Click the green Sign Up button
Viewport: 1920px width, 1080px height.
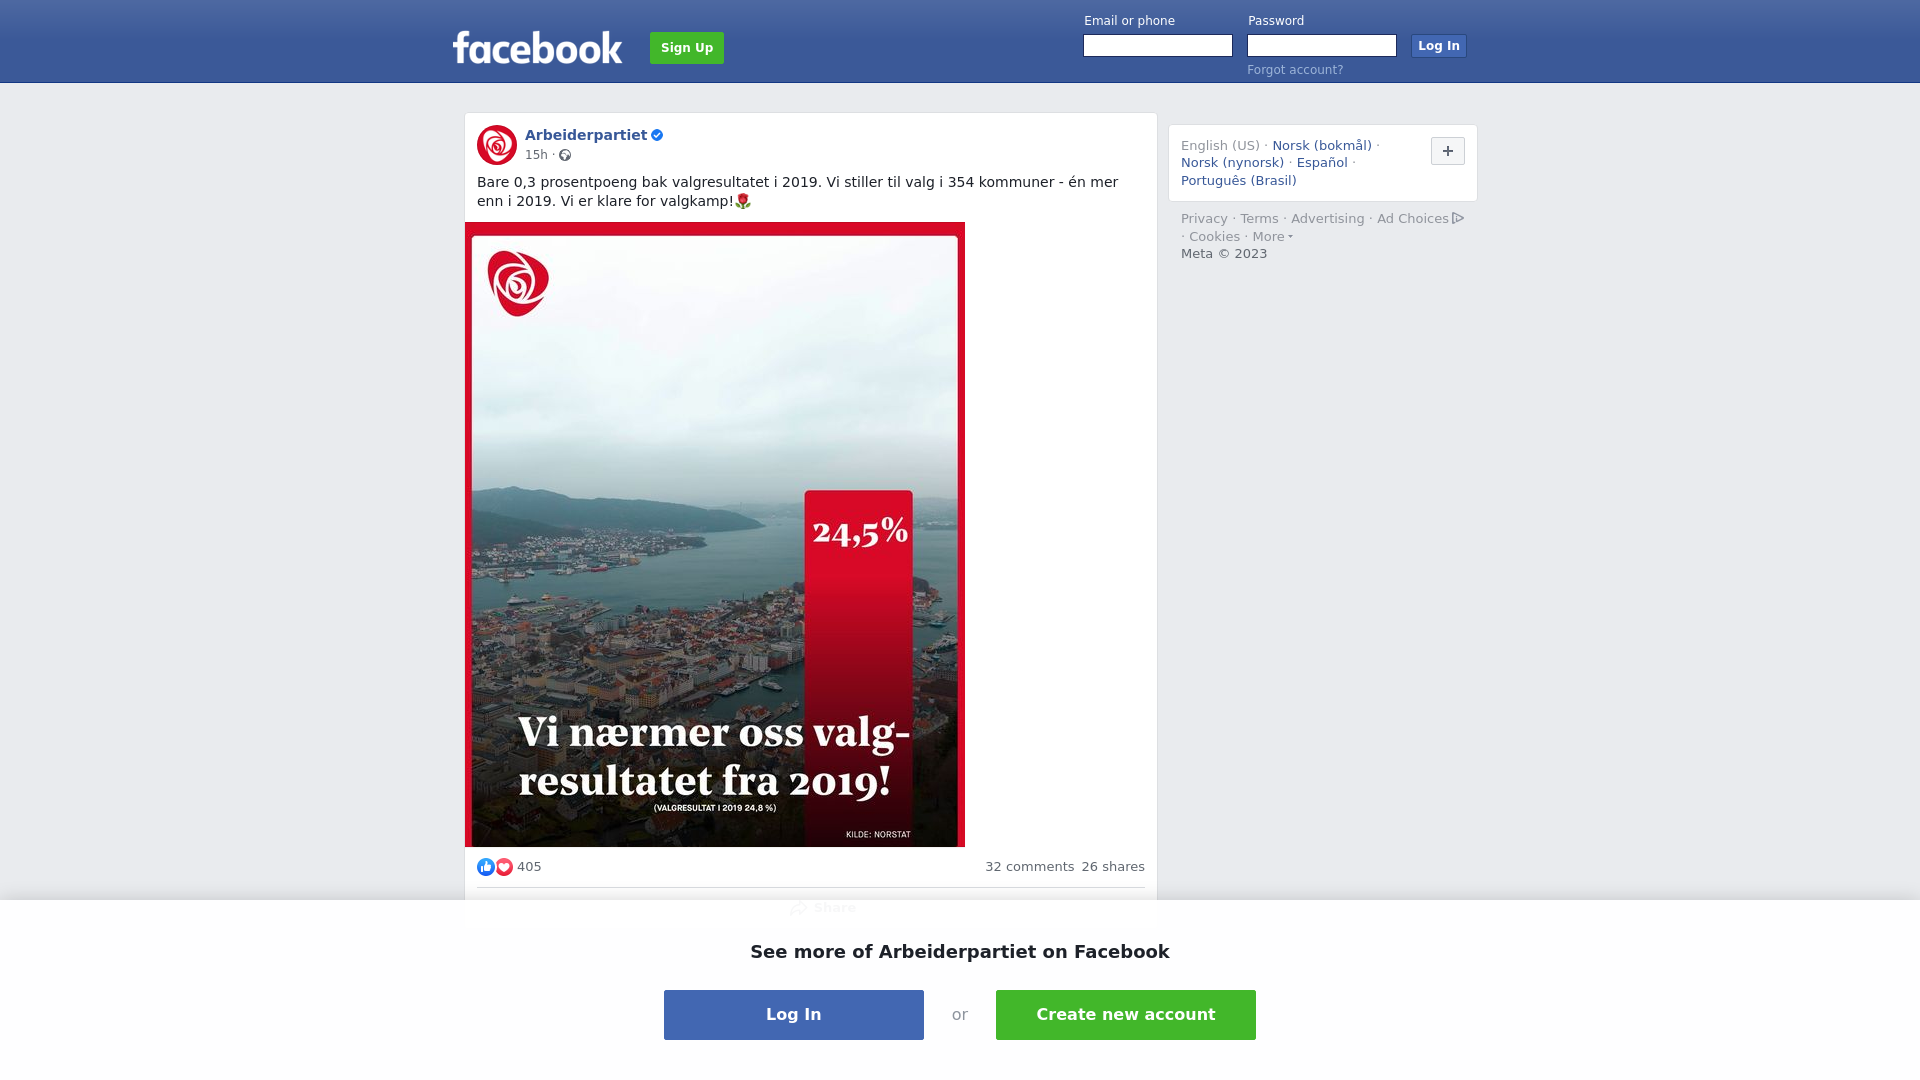click(x=687, y=48)
